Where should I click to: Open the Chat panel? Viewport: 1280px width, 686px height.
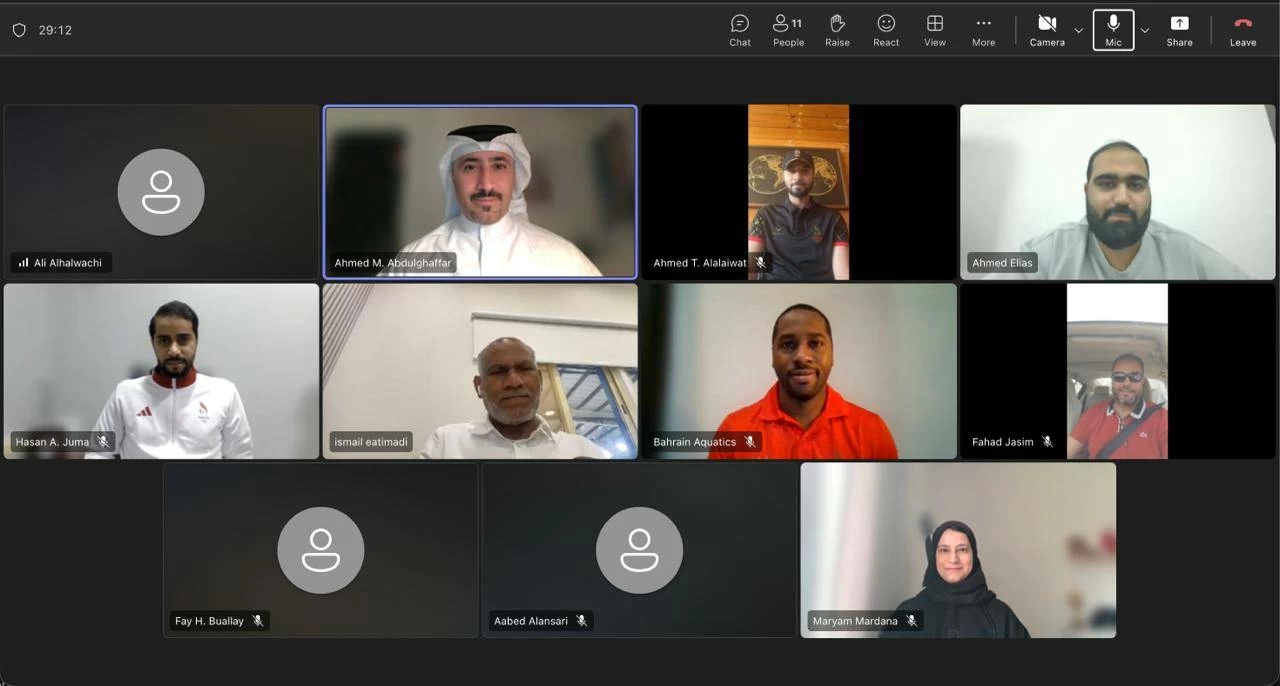point(740,30)
